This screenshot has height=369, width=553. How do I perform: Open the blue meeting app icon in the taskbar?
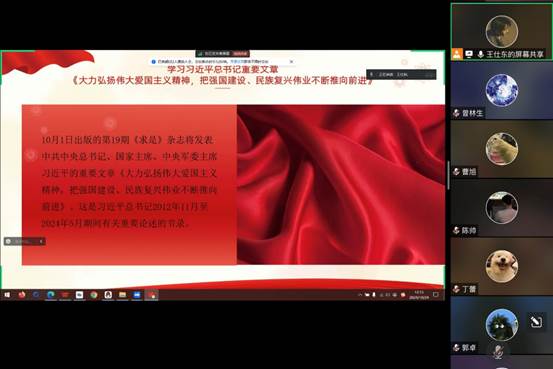[x=137, y=295]
